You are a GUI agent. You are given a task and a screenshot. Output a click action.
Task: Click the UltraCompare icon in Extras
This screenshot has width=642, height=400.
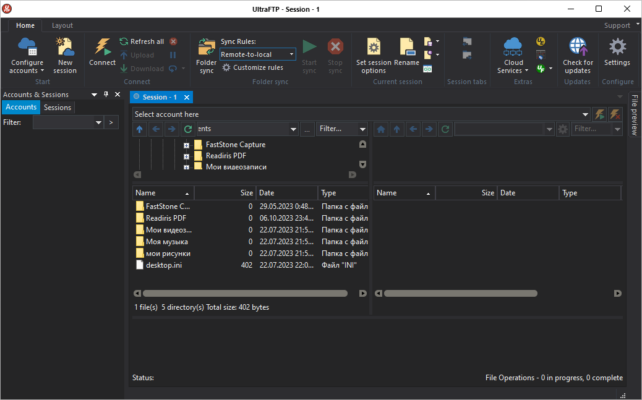coord(540,55)
